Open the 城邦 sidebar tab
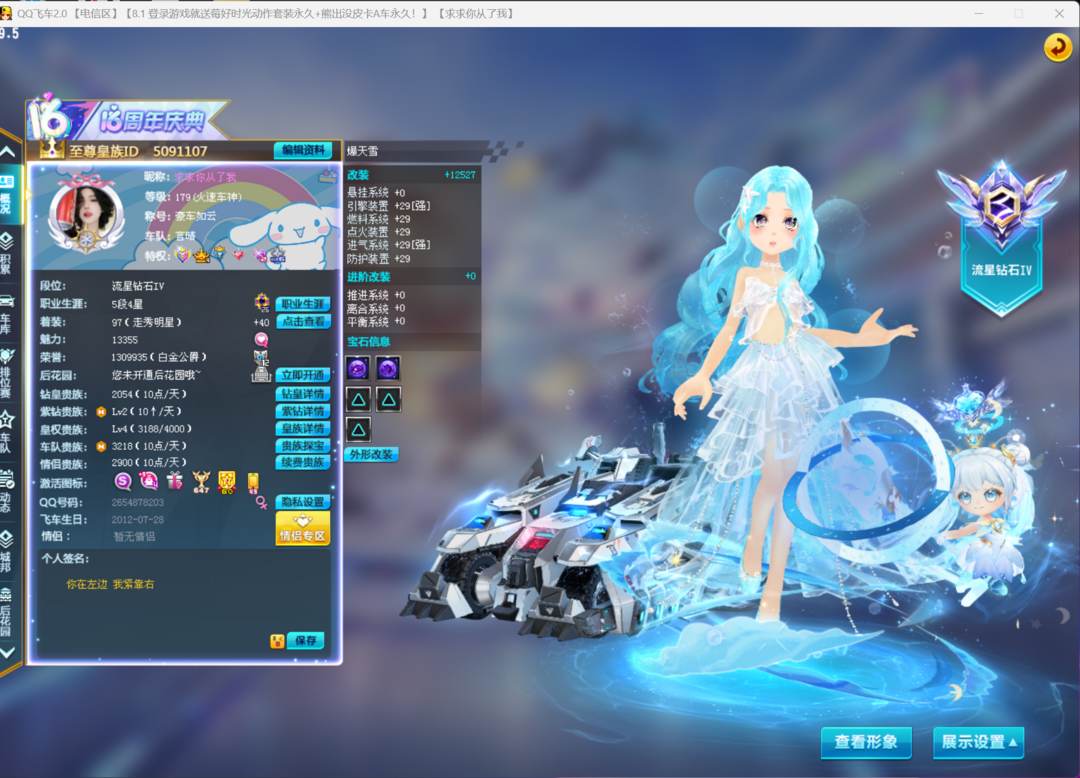This screenshot has width=1080, height=778. 7,551
